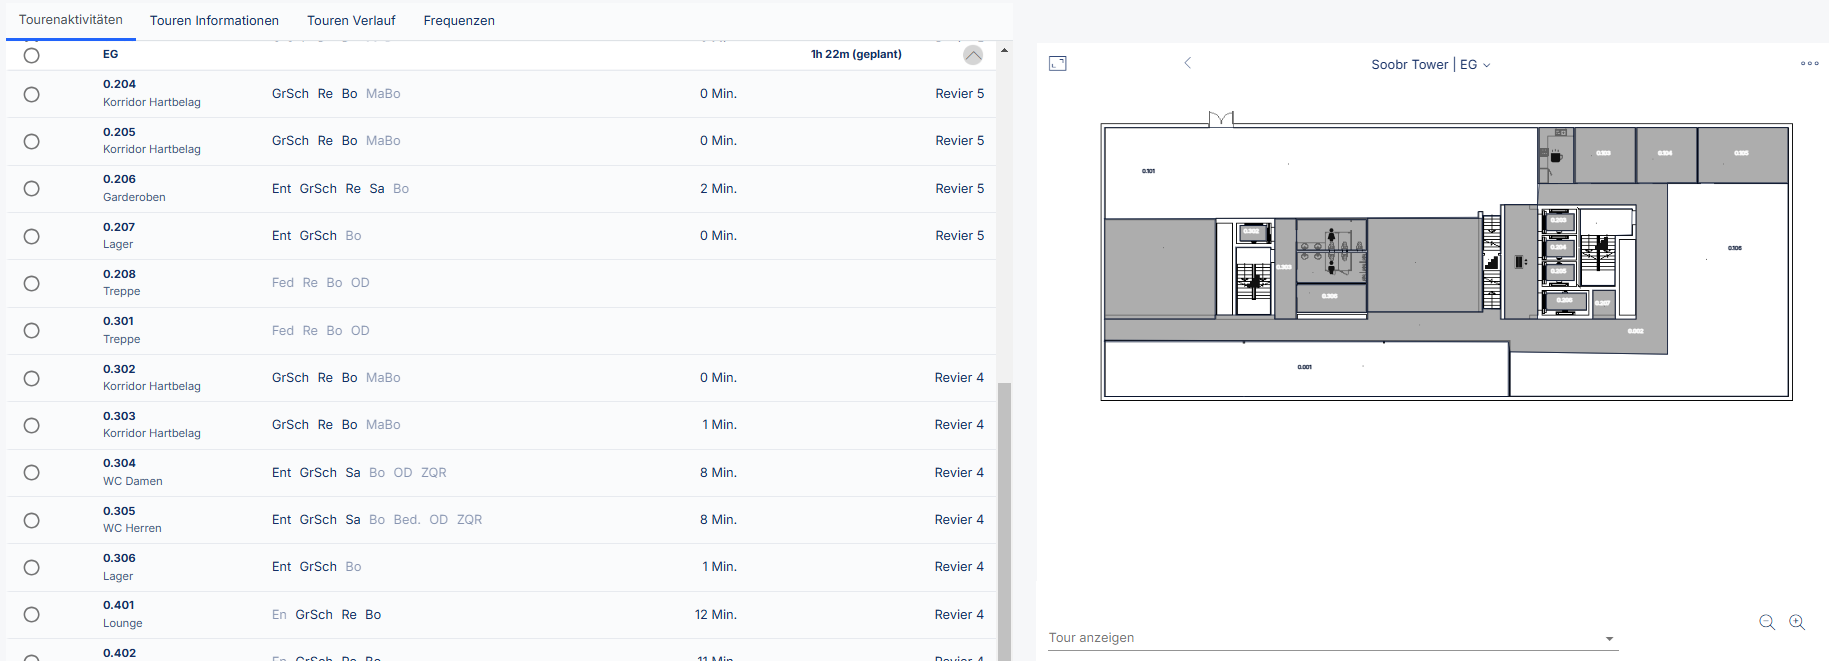This screenshot has height=661, width=1829.
Task: Click 'Sa' activity in 0.206 Garderoben row
Action: [x=377, y=189]
